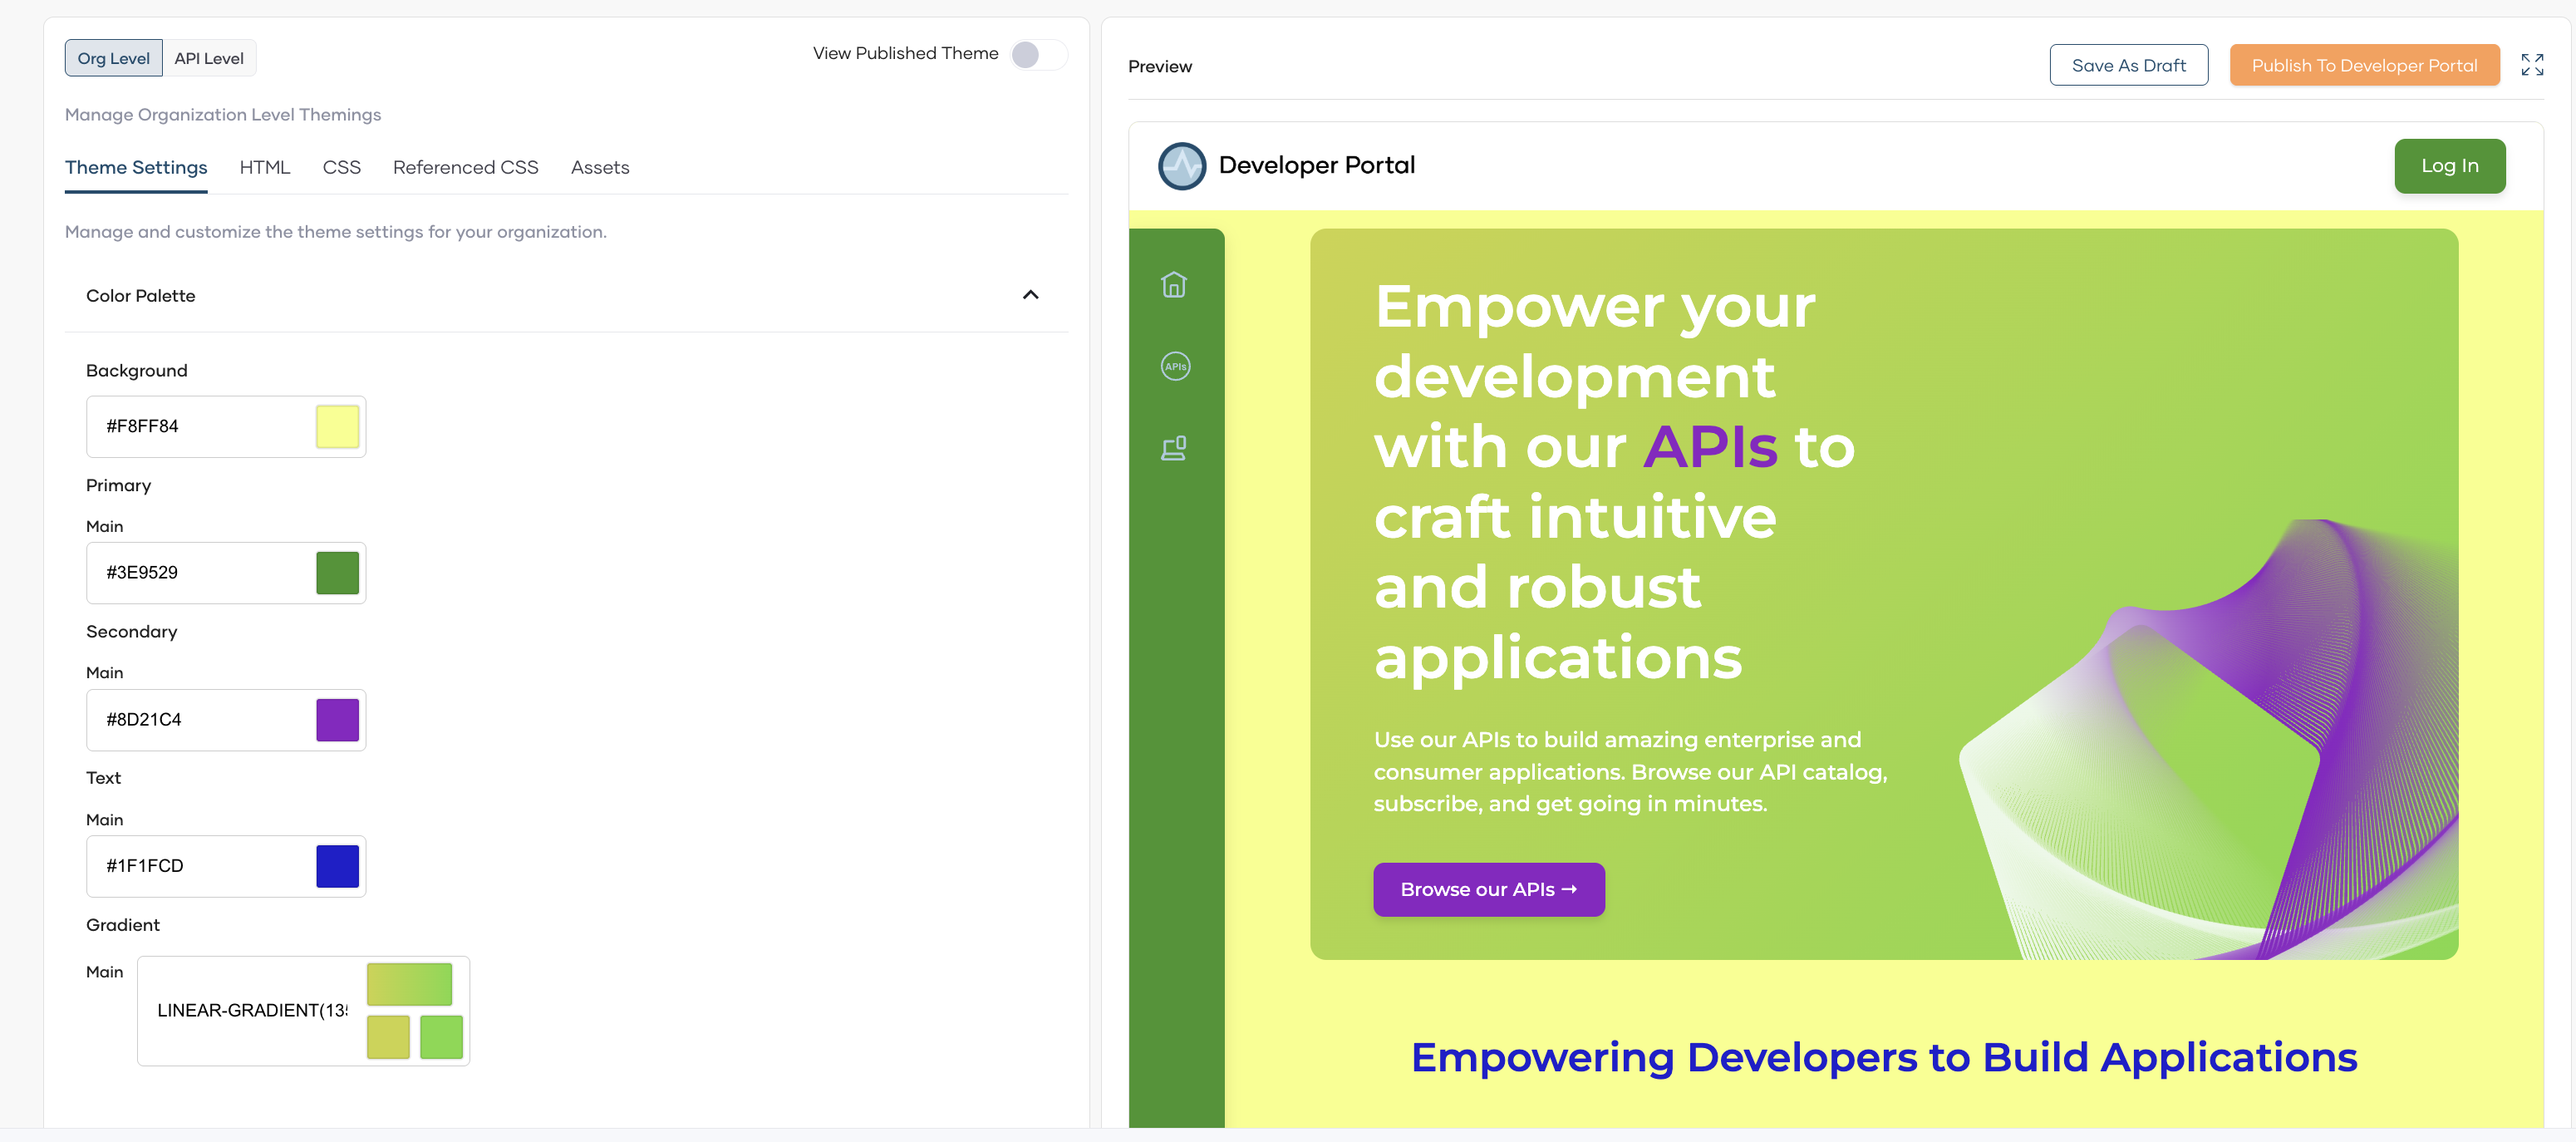The height and width of the screenshot is (1142, 2576).
Task: Click the LINEAR-GRADIENT value field
Action: point(250,1011)
